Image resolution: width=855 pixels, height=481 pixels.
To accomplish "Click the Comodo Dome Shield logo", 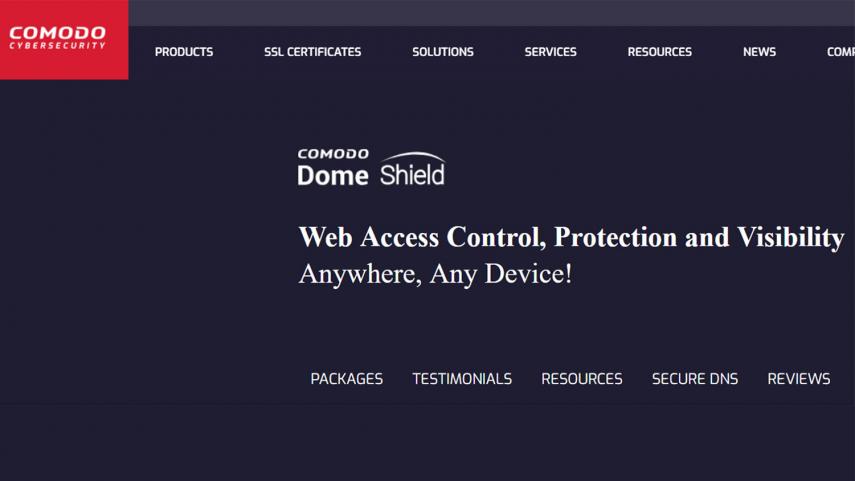I will coord(371,169).
